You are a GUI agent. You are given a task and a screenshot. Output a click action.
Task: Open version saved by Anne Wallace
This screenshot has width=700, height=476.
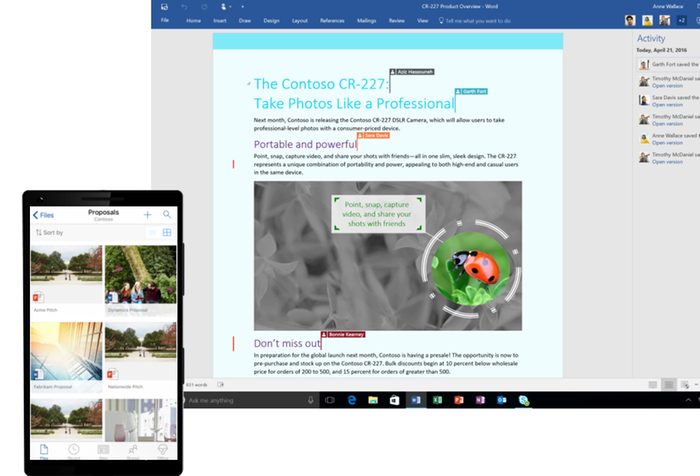[x=667, y=143]
